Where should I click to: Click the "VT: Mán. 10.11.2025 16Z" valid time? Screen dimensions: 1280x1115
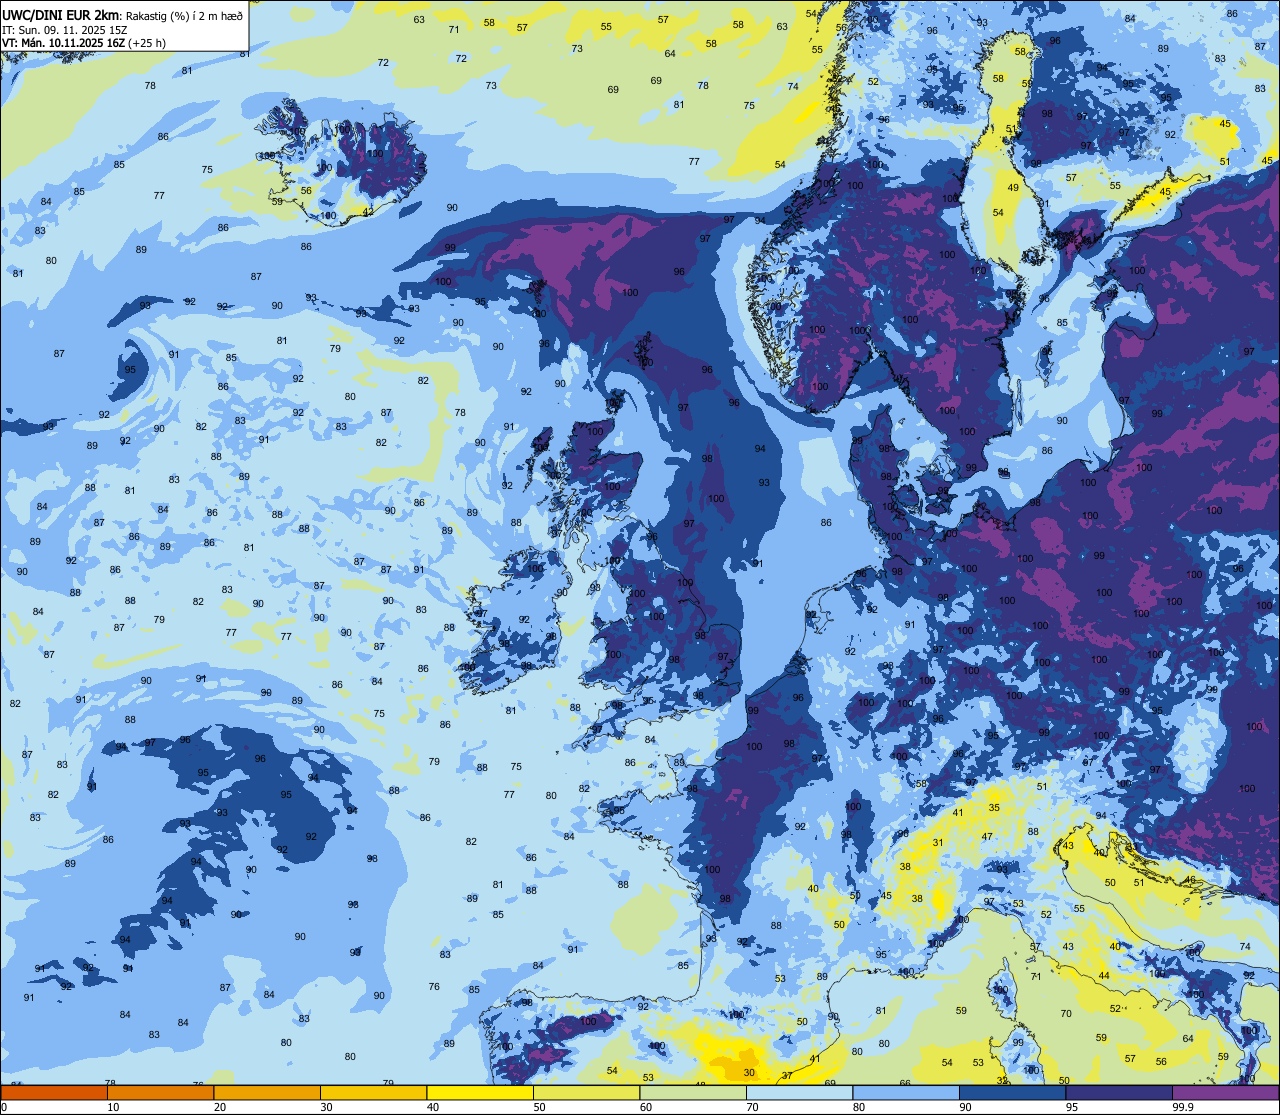[64, 43]
